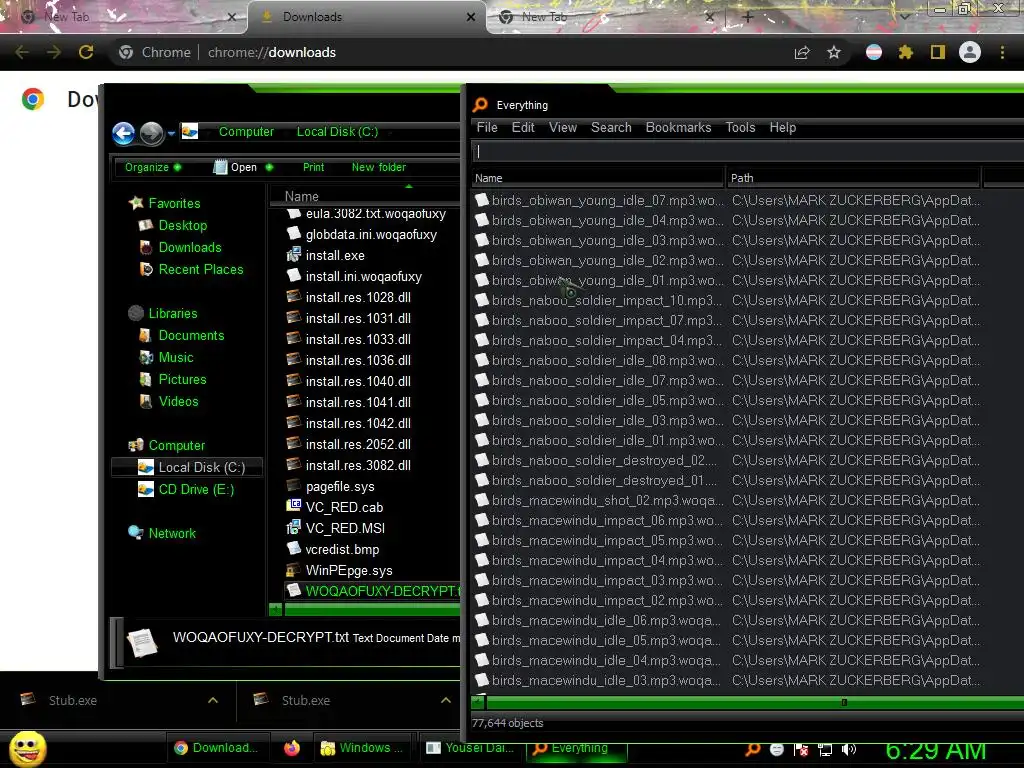Select the pagefile.sys file
1024x768 pixels.
click(340, 487)
